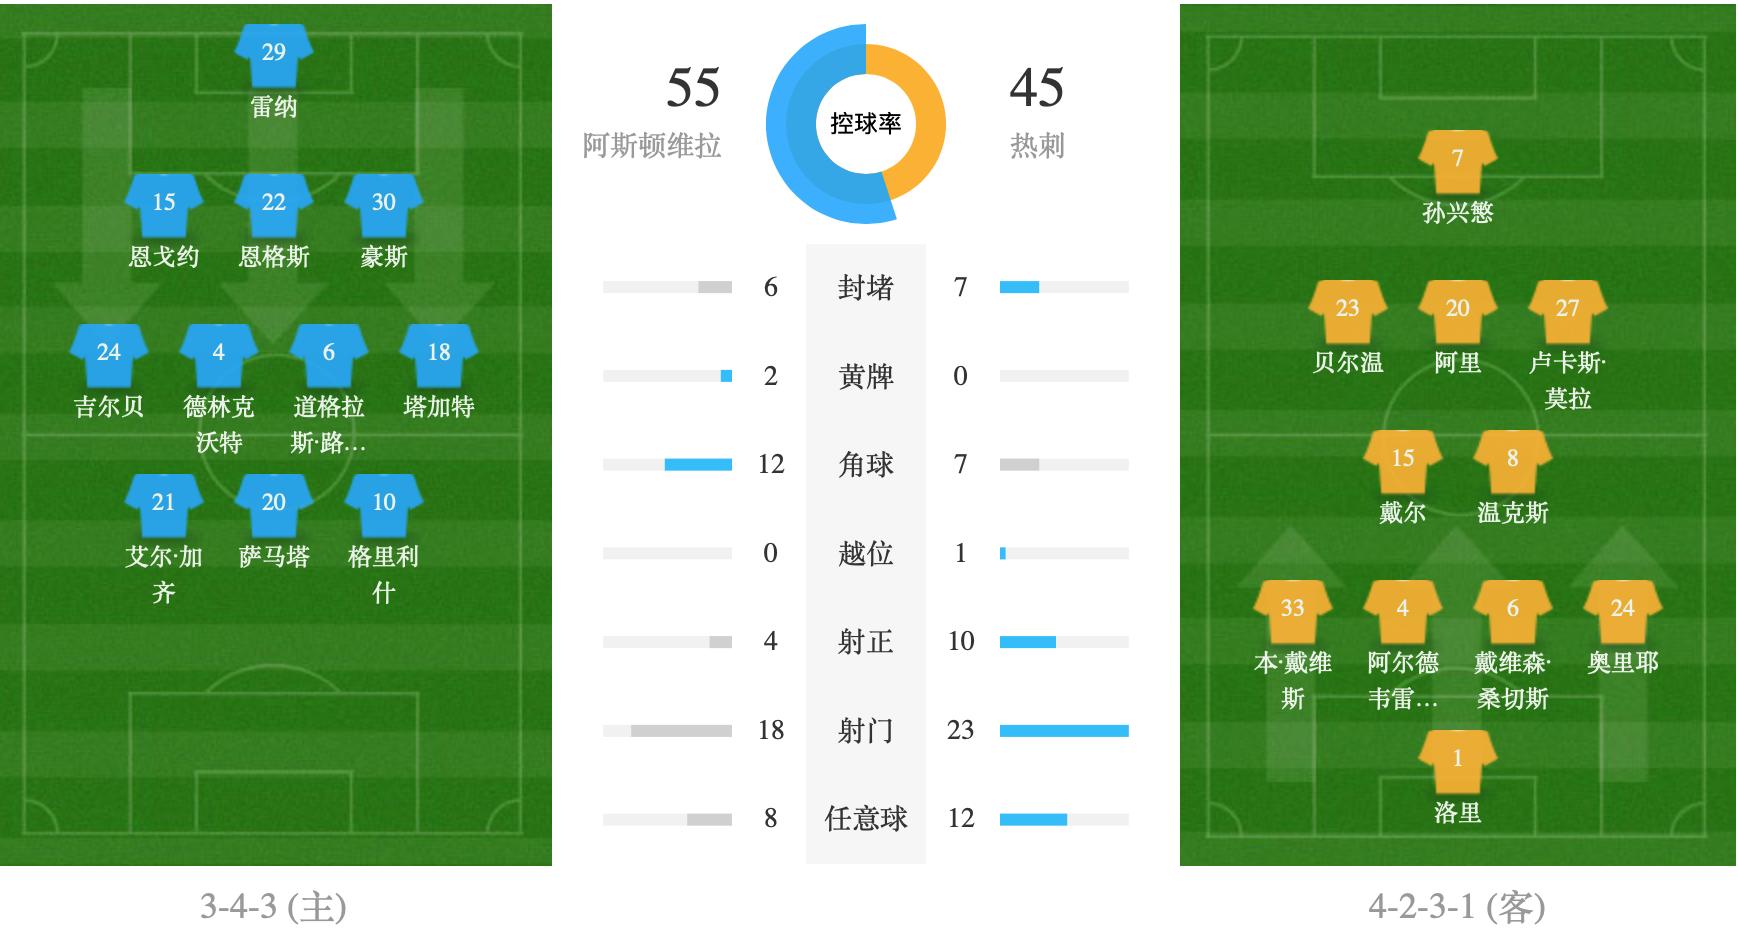The image size is (1738, 944).
Task: Click the 3-4-3 (主) formation label
Action: click(x=273, y=907)
